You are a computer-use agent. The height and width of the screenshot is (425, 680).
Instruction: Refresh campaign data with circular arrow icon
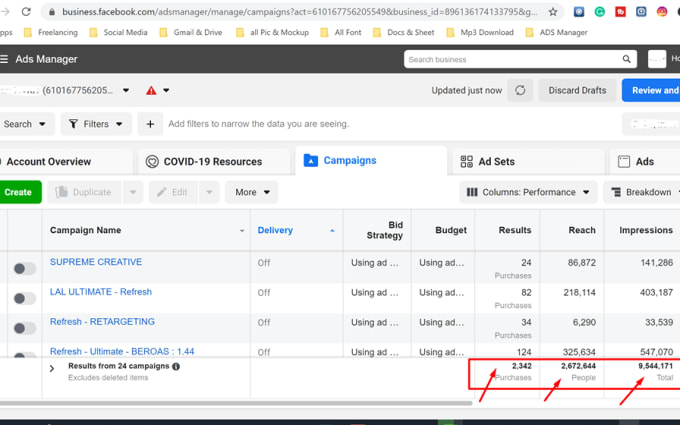click(520, 90)
